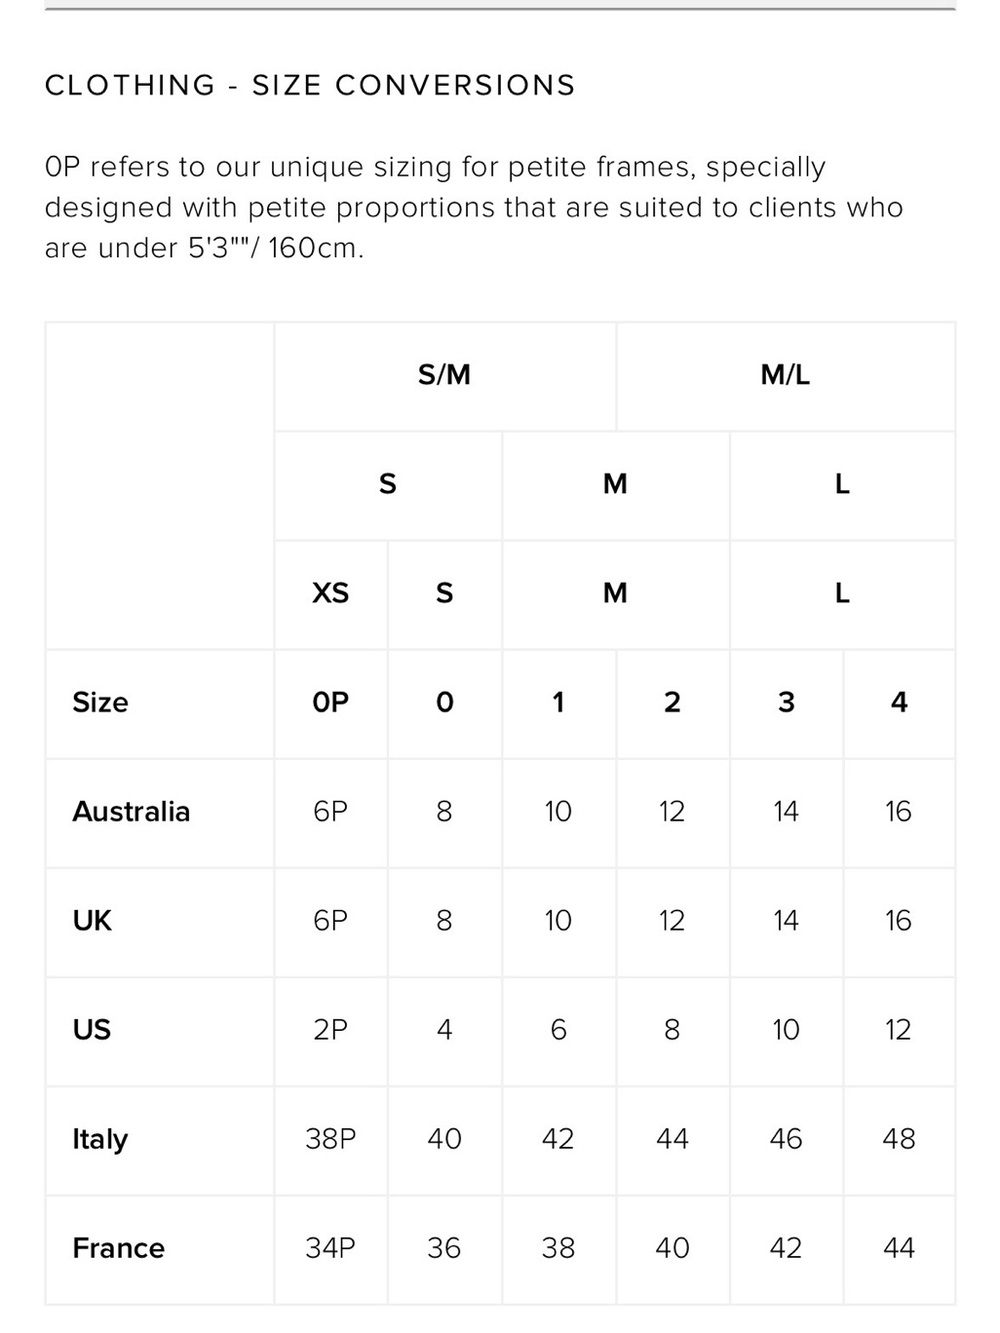Select the Australia row label
The height and width of the screenshot is (1333, 1000).
pyautogui.click(x=131, y=811)
